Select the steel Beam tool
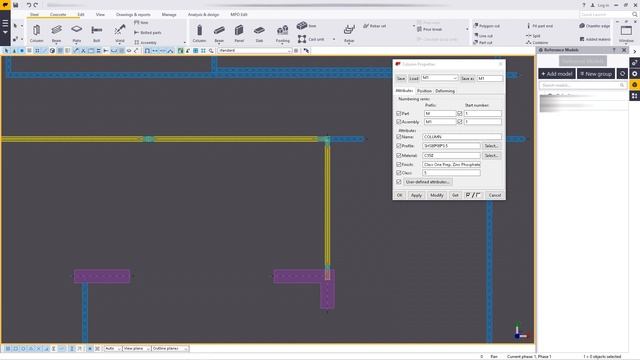The width and height of the screenshot is (640, 360). point(56,33)
